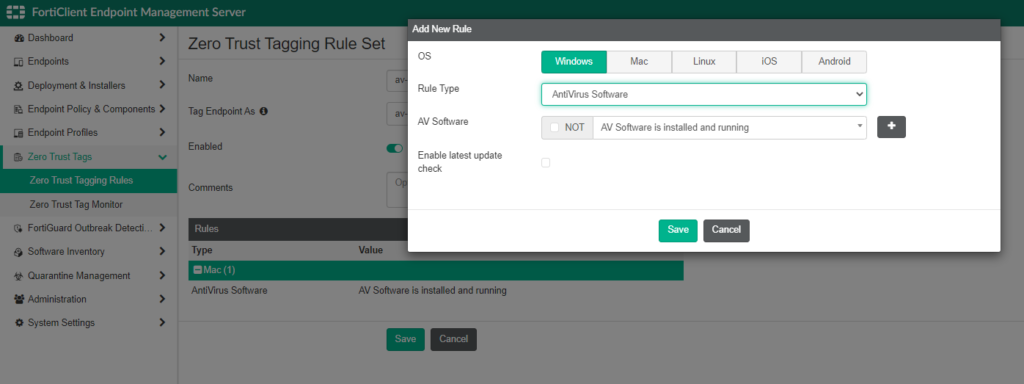This screenshot has height=384, width=1024.
Task: Click the Dashboard gauge icon in sidebar
Action: tap(19, 38)
